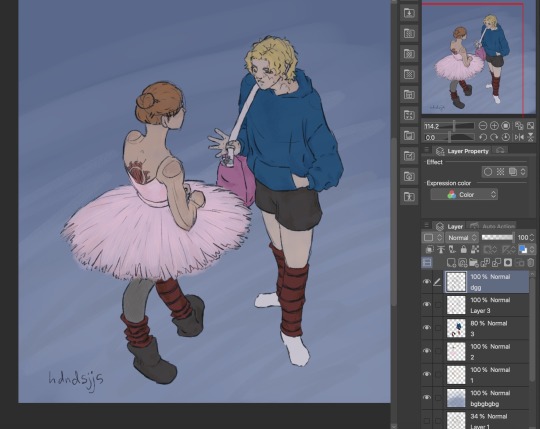Click the 114.2 zoom value field

(433, 126)
